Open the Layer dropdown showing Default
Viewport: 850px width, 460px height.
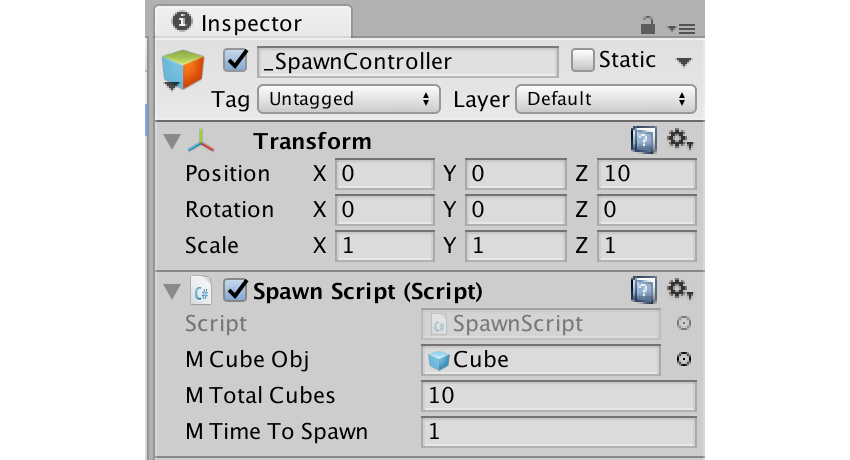(x=606, y=99)
